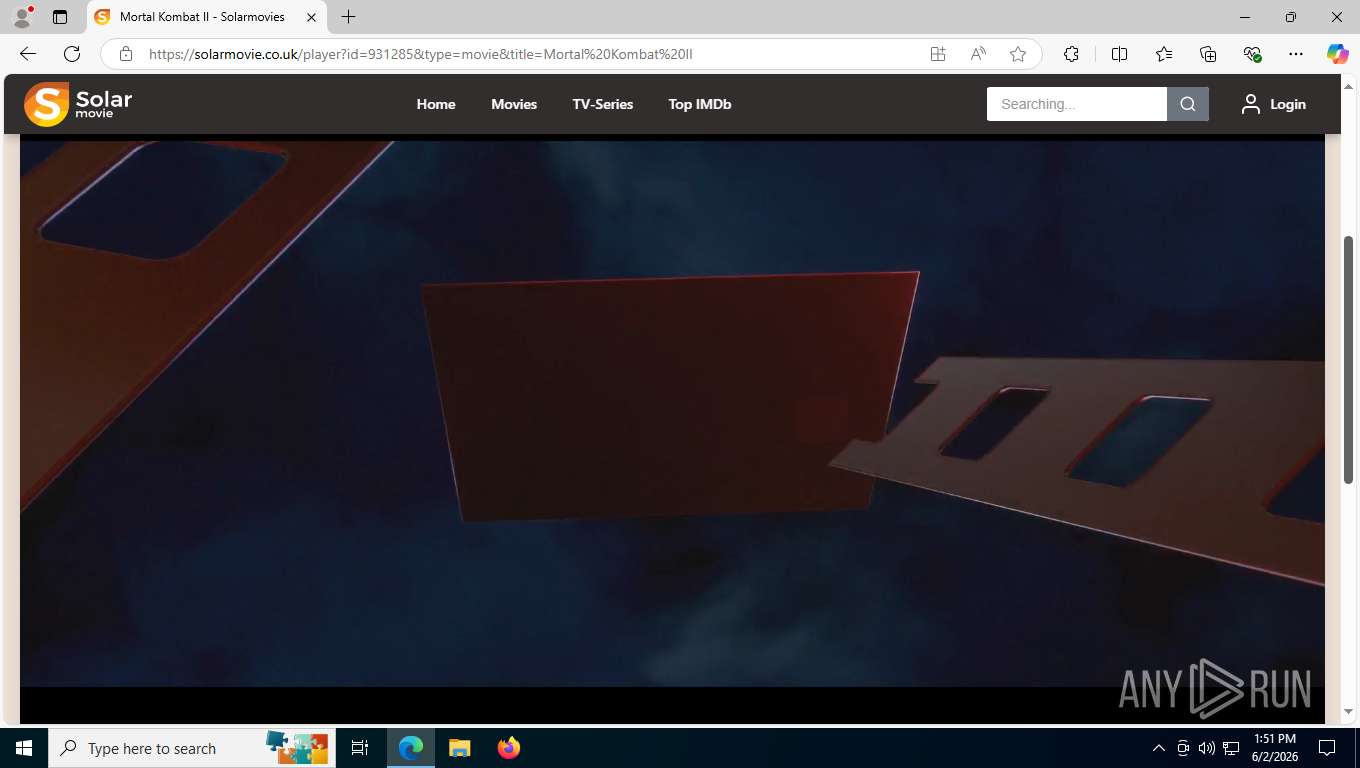This screenshot has height=768, width=1360.
Task: Open Task View on taskbar
Action: click(x=360, y=748)
